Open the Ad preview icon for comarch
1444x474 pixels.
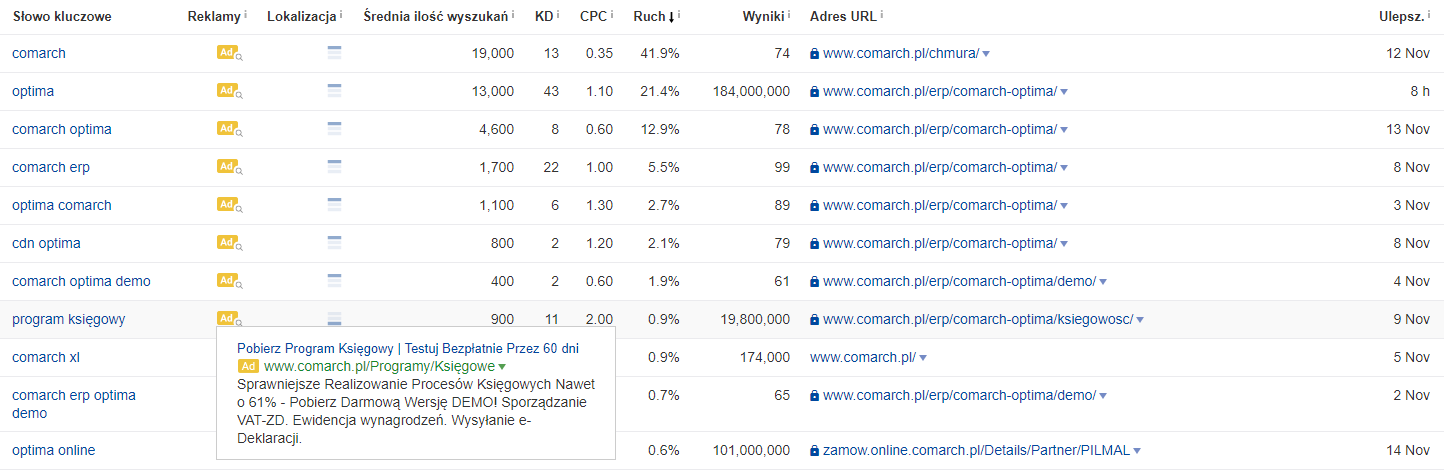coord(230,53)
